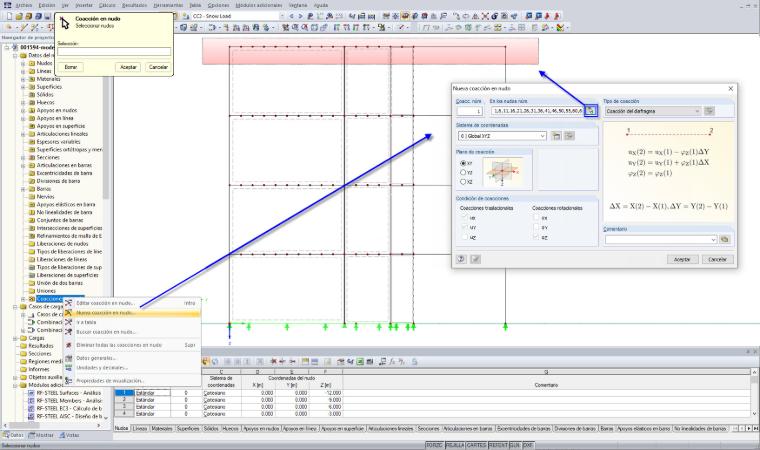Click the RFEM application icon at the top-left corner
This screenshot has width=760, height=450.
coord(7,5)
